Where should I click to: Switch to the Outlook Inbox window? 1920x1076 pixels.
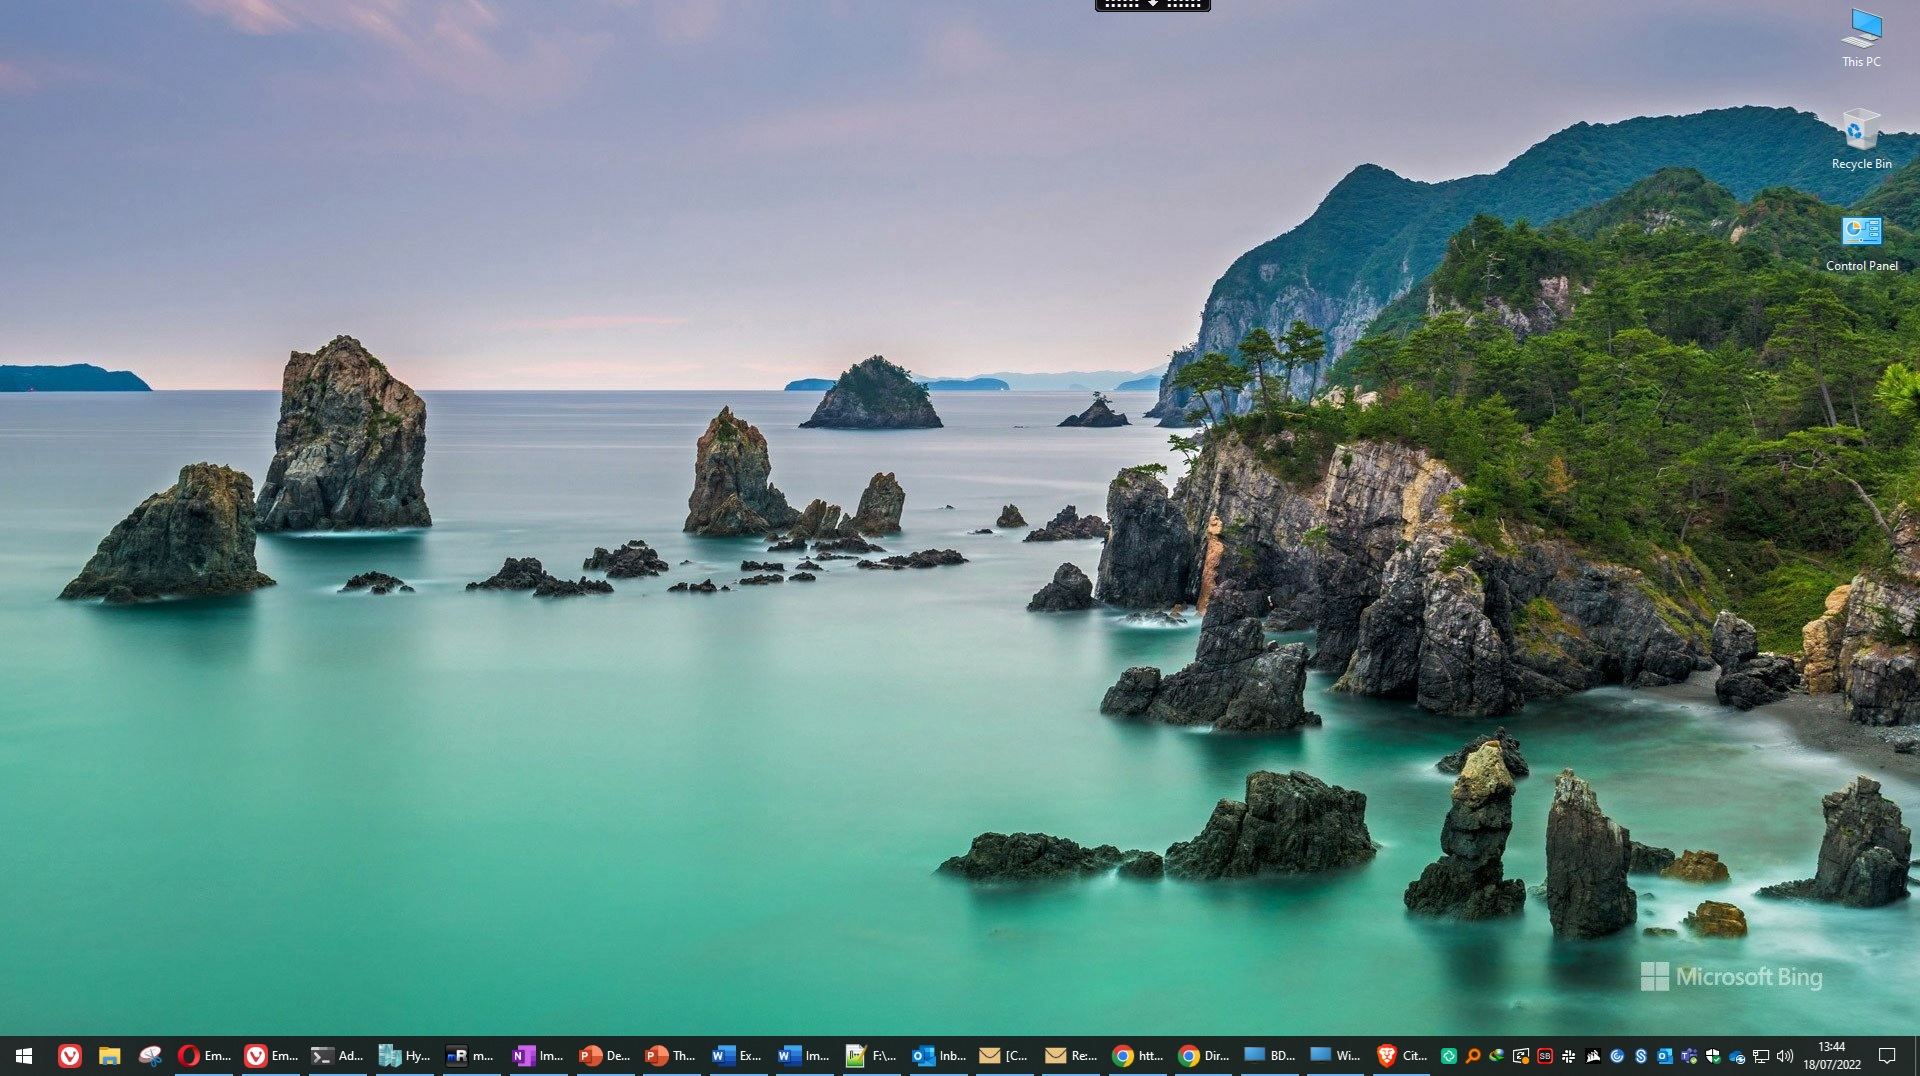(939, 1056)
